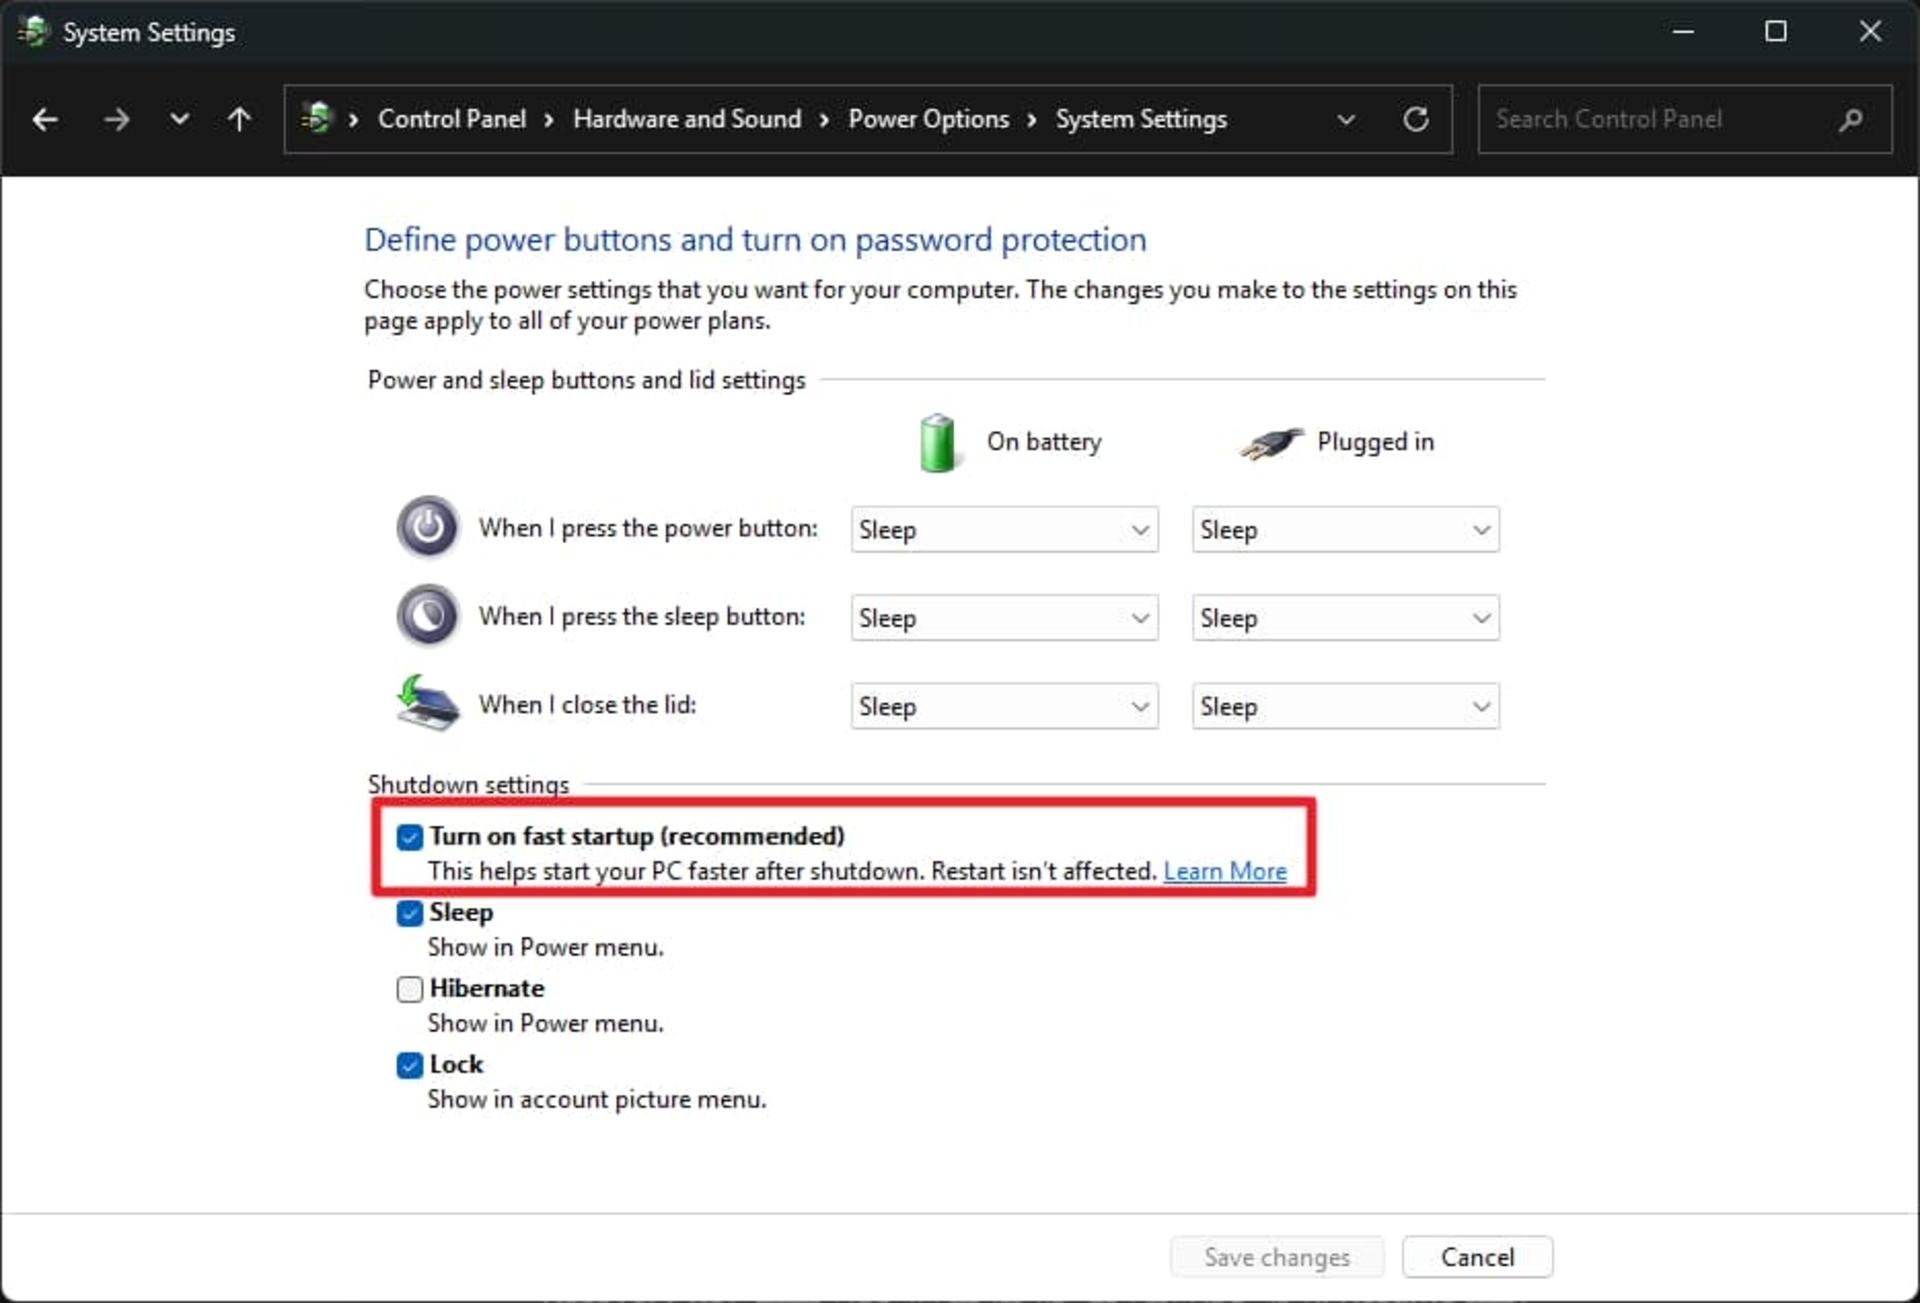
Task: Open recent locations chevron in navigation bar
Action: pyautogui.click(x=179, y=120)
